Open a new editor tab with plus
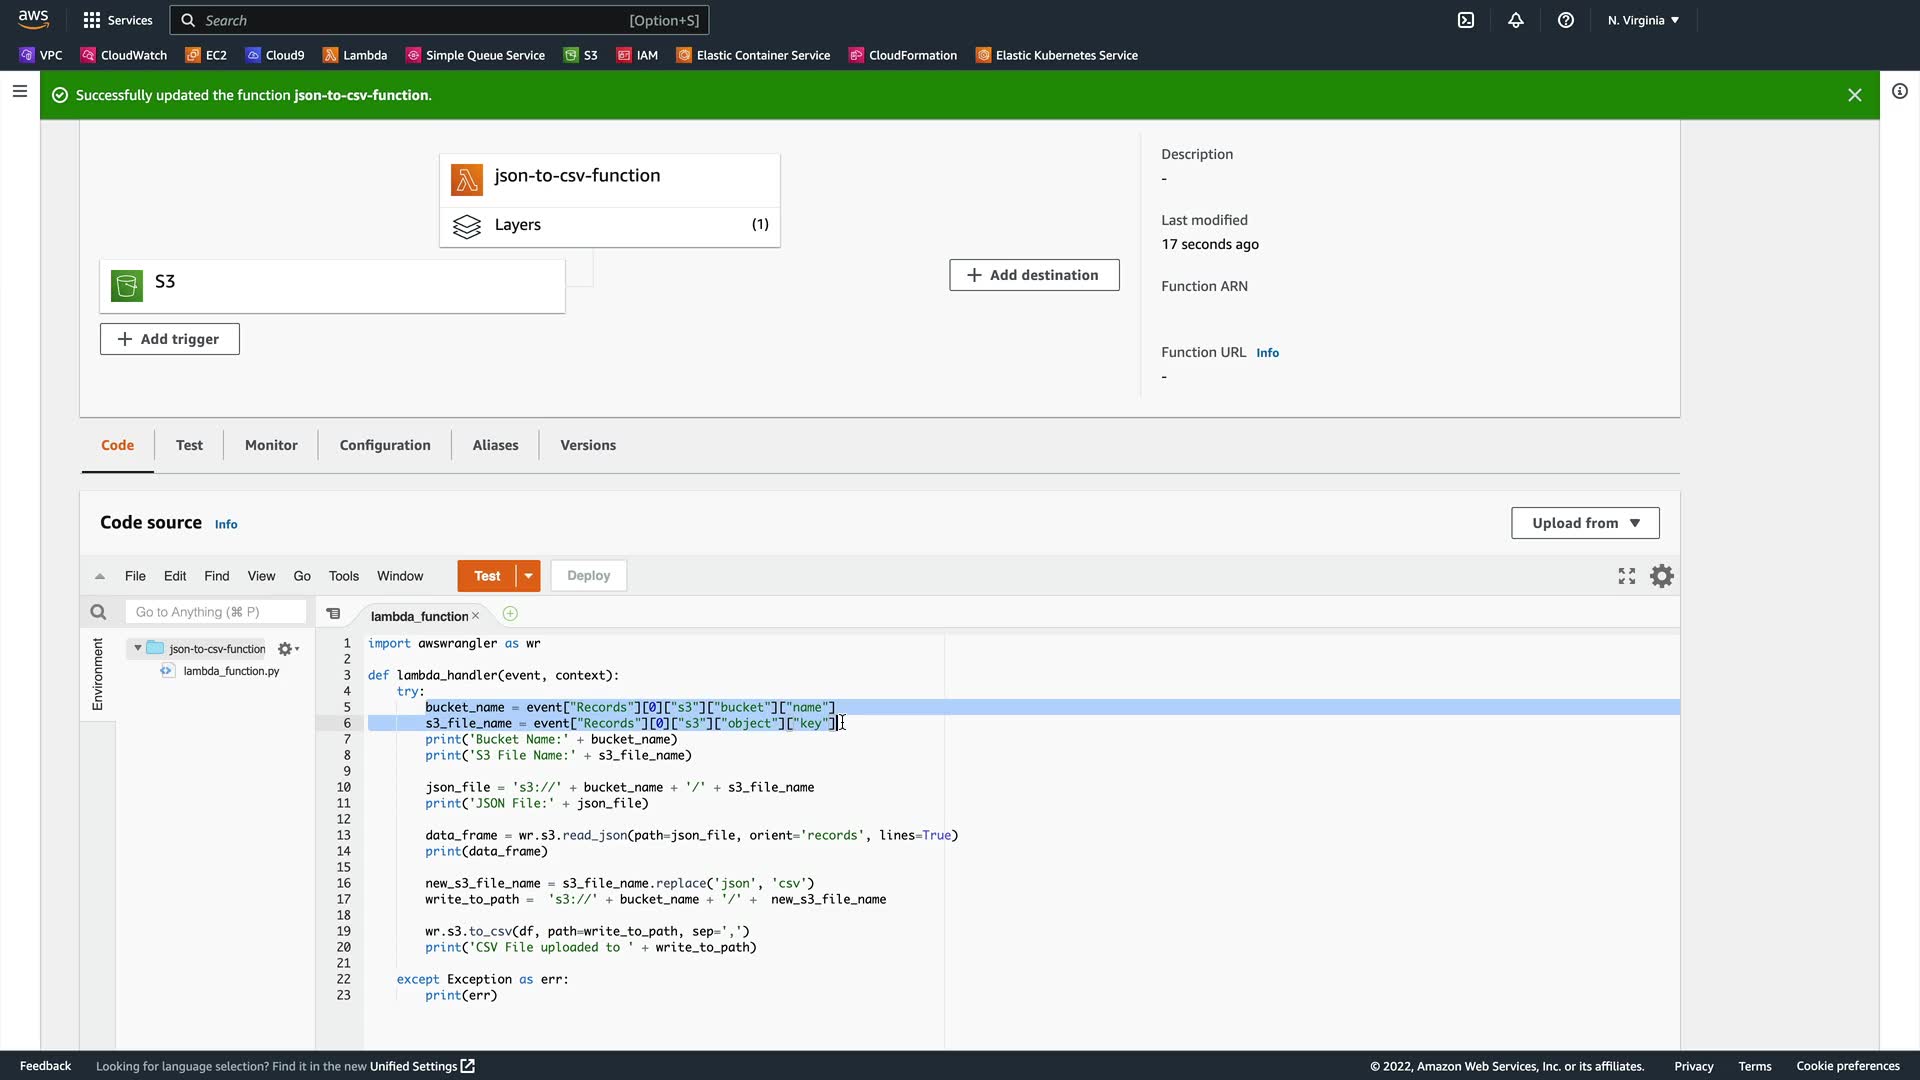The image size is (1920, 1080). pyautogui.click(x=510, y=614)
